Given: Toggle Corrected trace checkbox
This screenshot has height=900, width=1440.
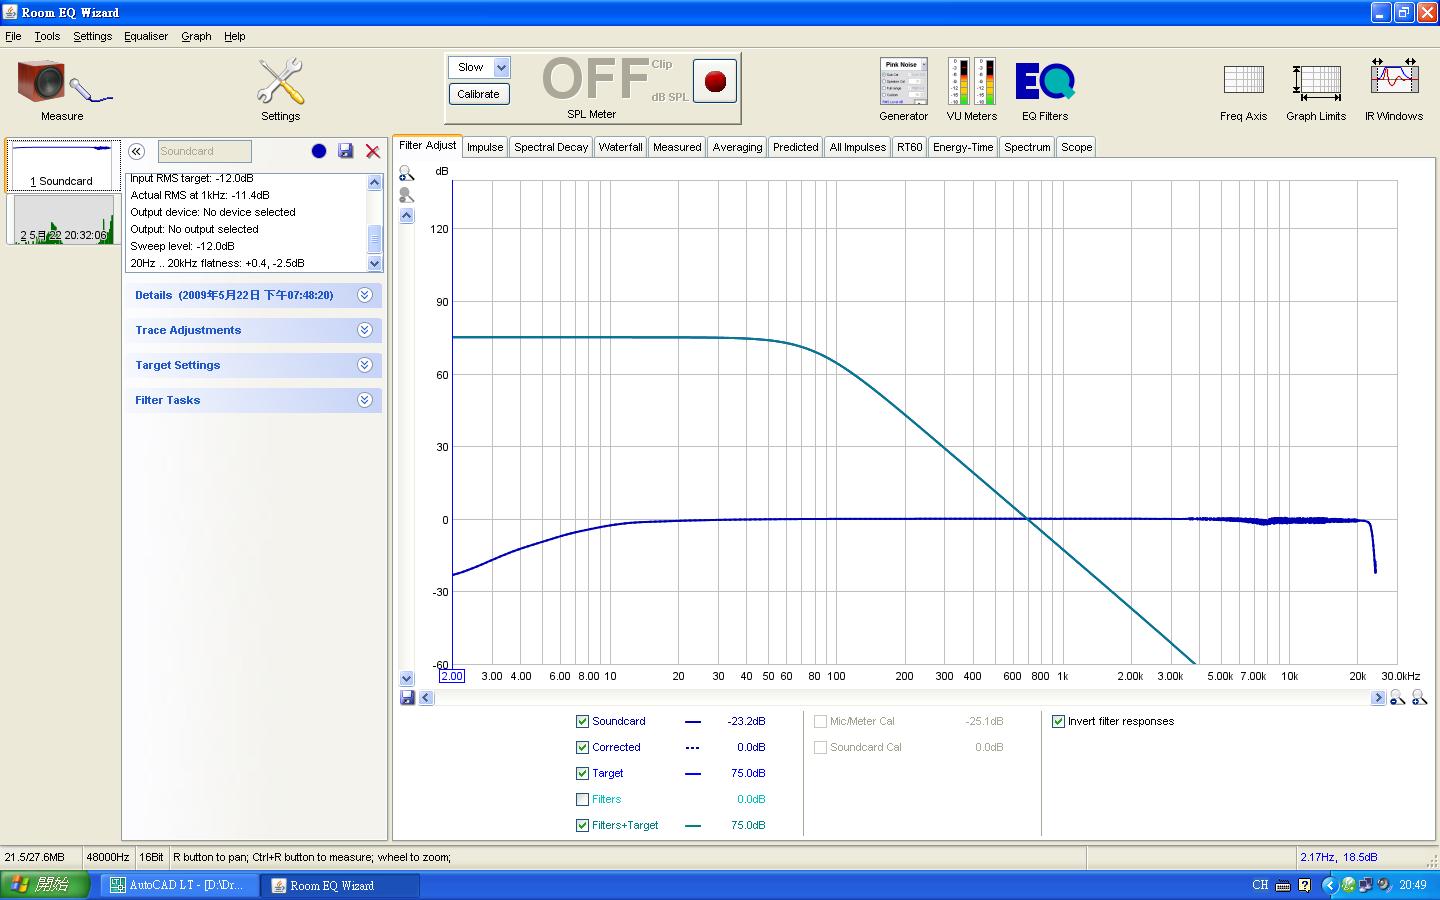Looking at the screenshot, I should (582, 747).
